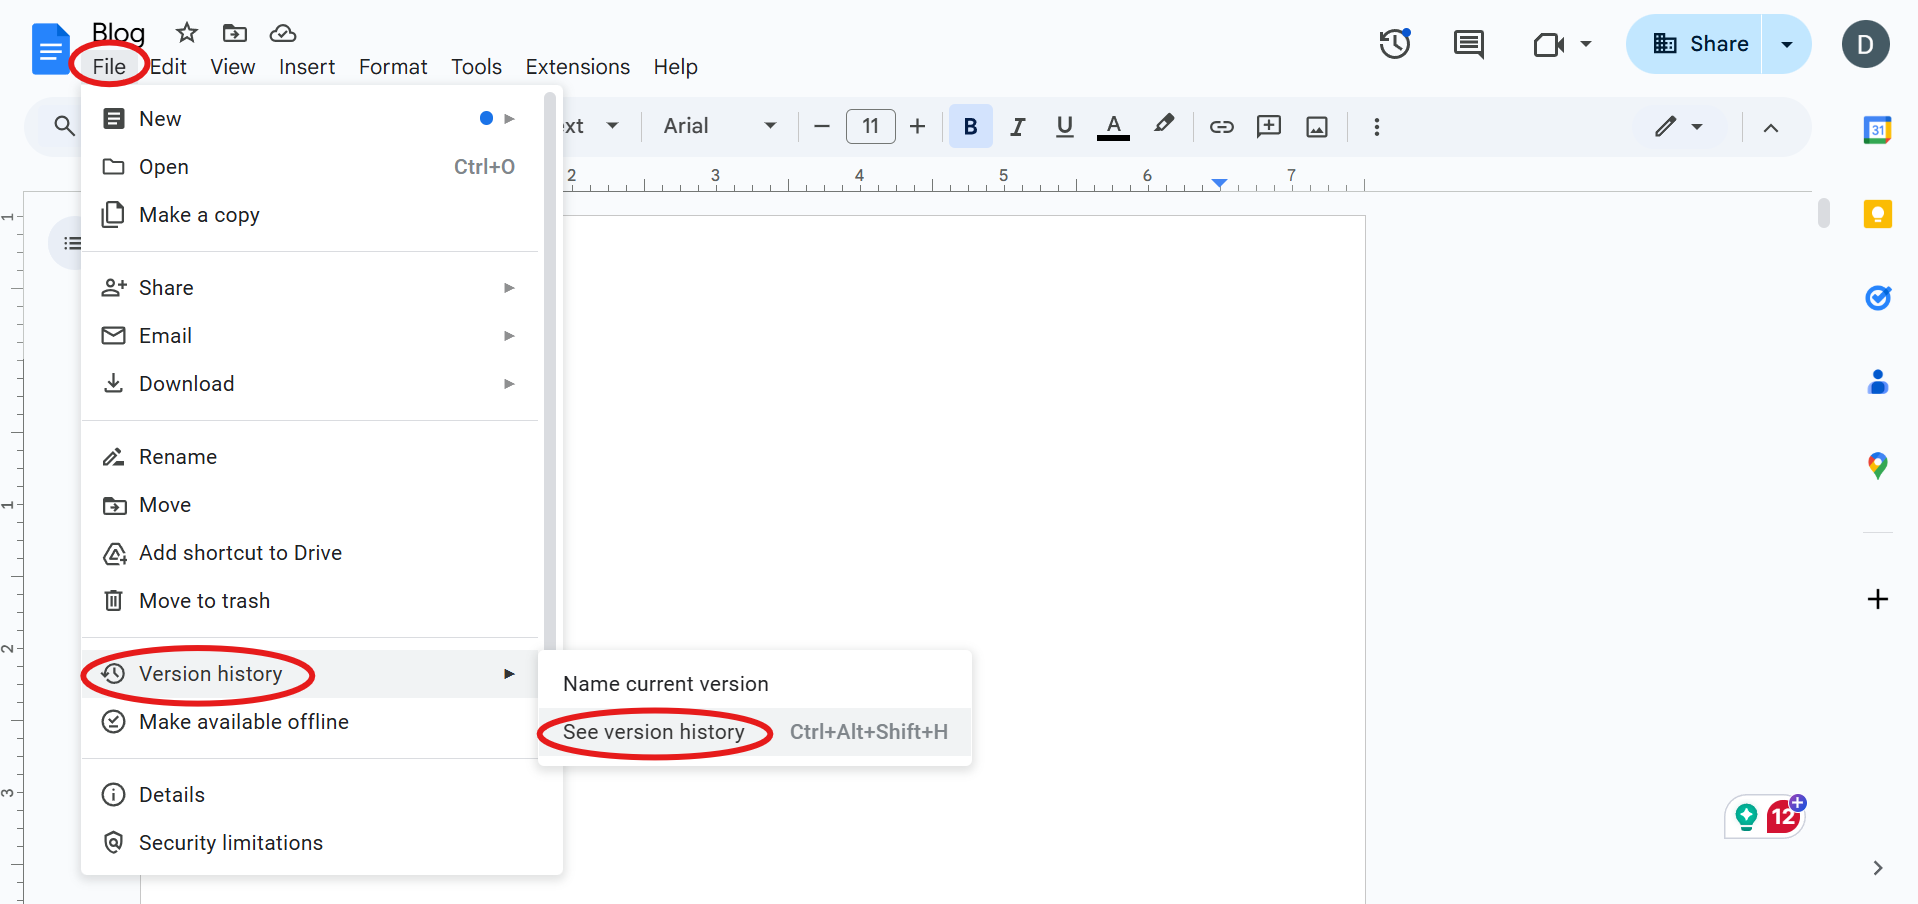Star the Blog document
Screen dimensions: 1918x904
pos(186,32)
